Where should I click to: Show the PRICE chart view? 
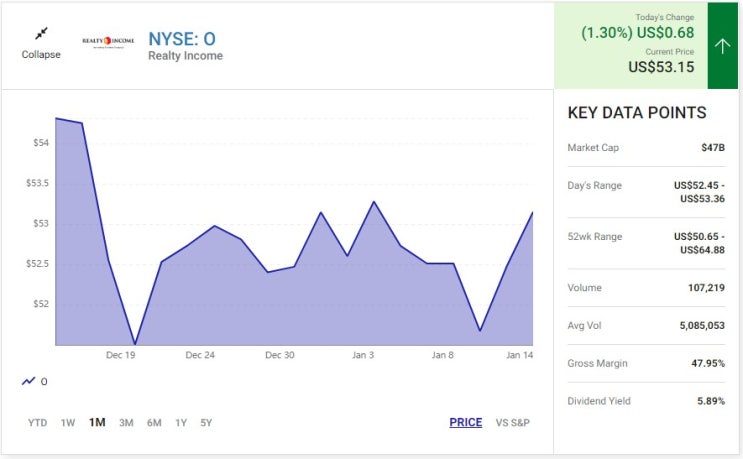[465, 423]
